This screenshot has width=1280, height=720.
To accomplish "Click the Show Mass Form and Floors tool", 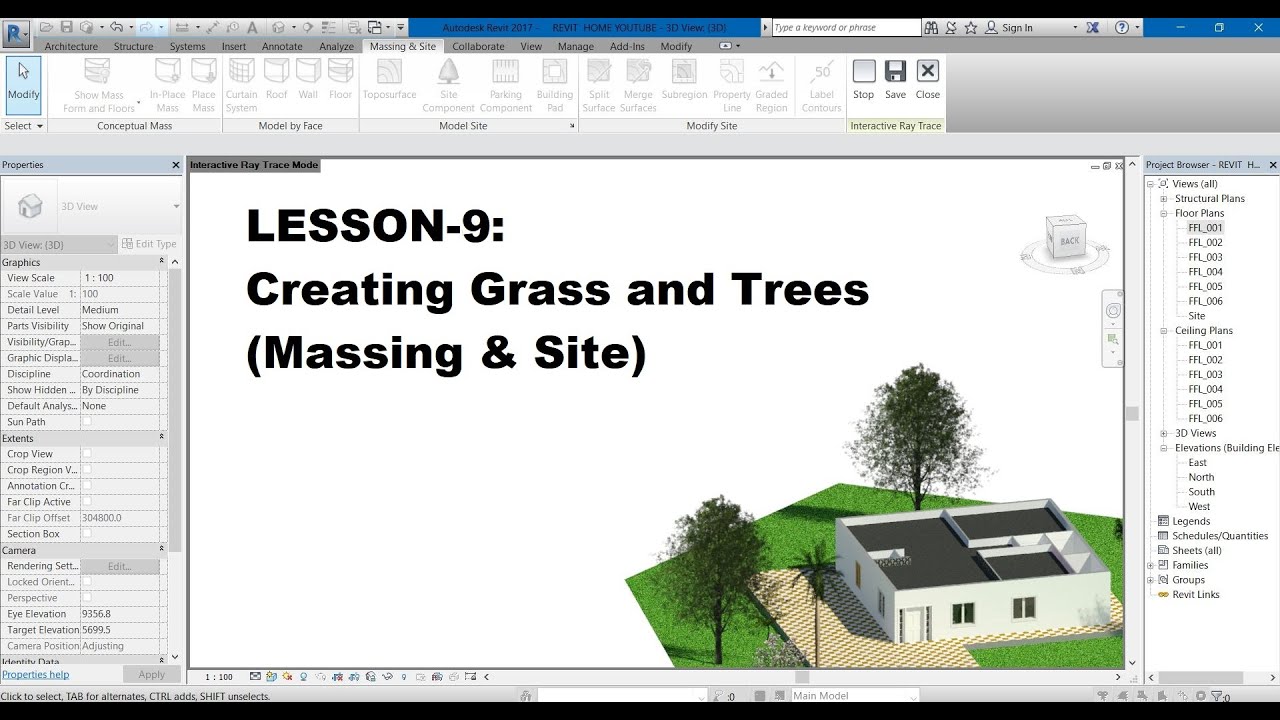I will pos(98,86).
